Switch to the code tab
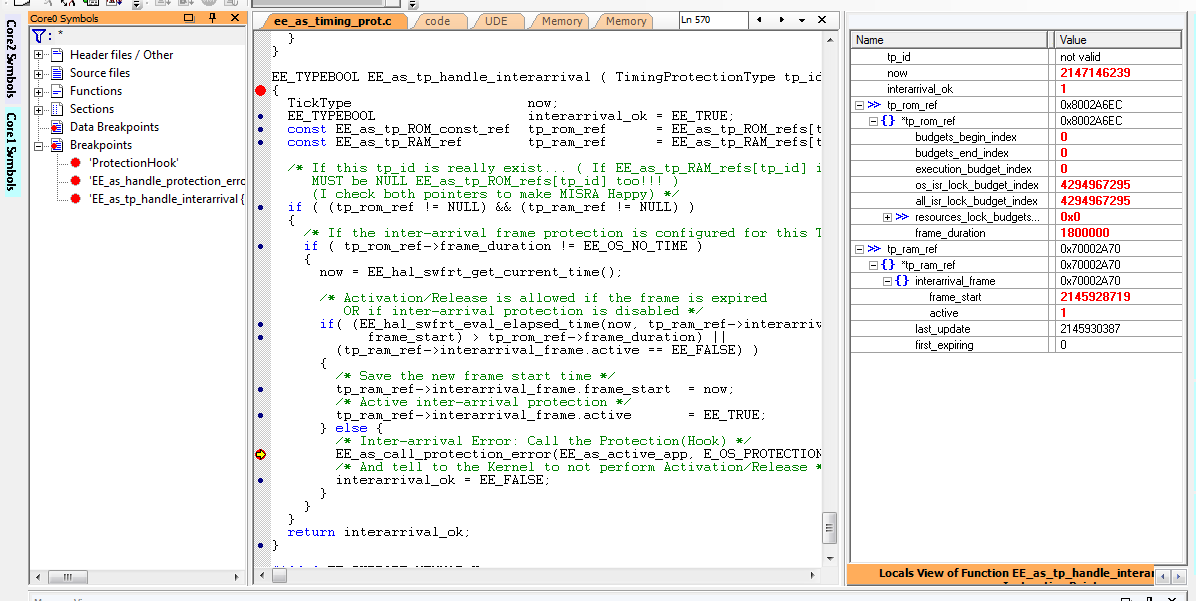 coord(438,21)
